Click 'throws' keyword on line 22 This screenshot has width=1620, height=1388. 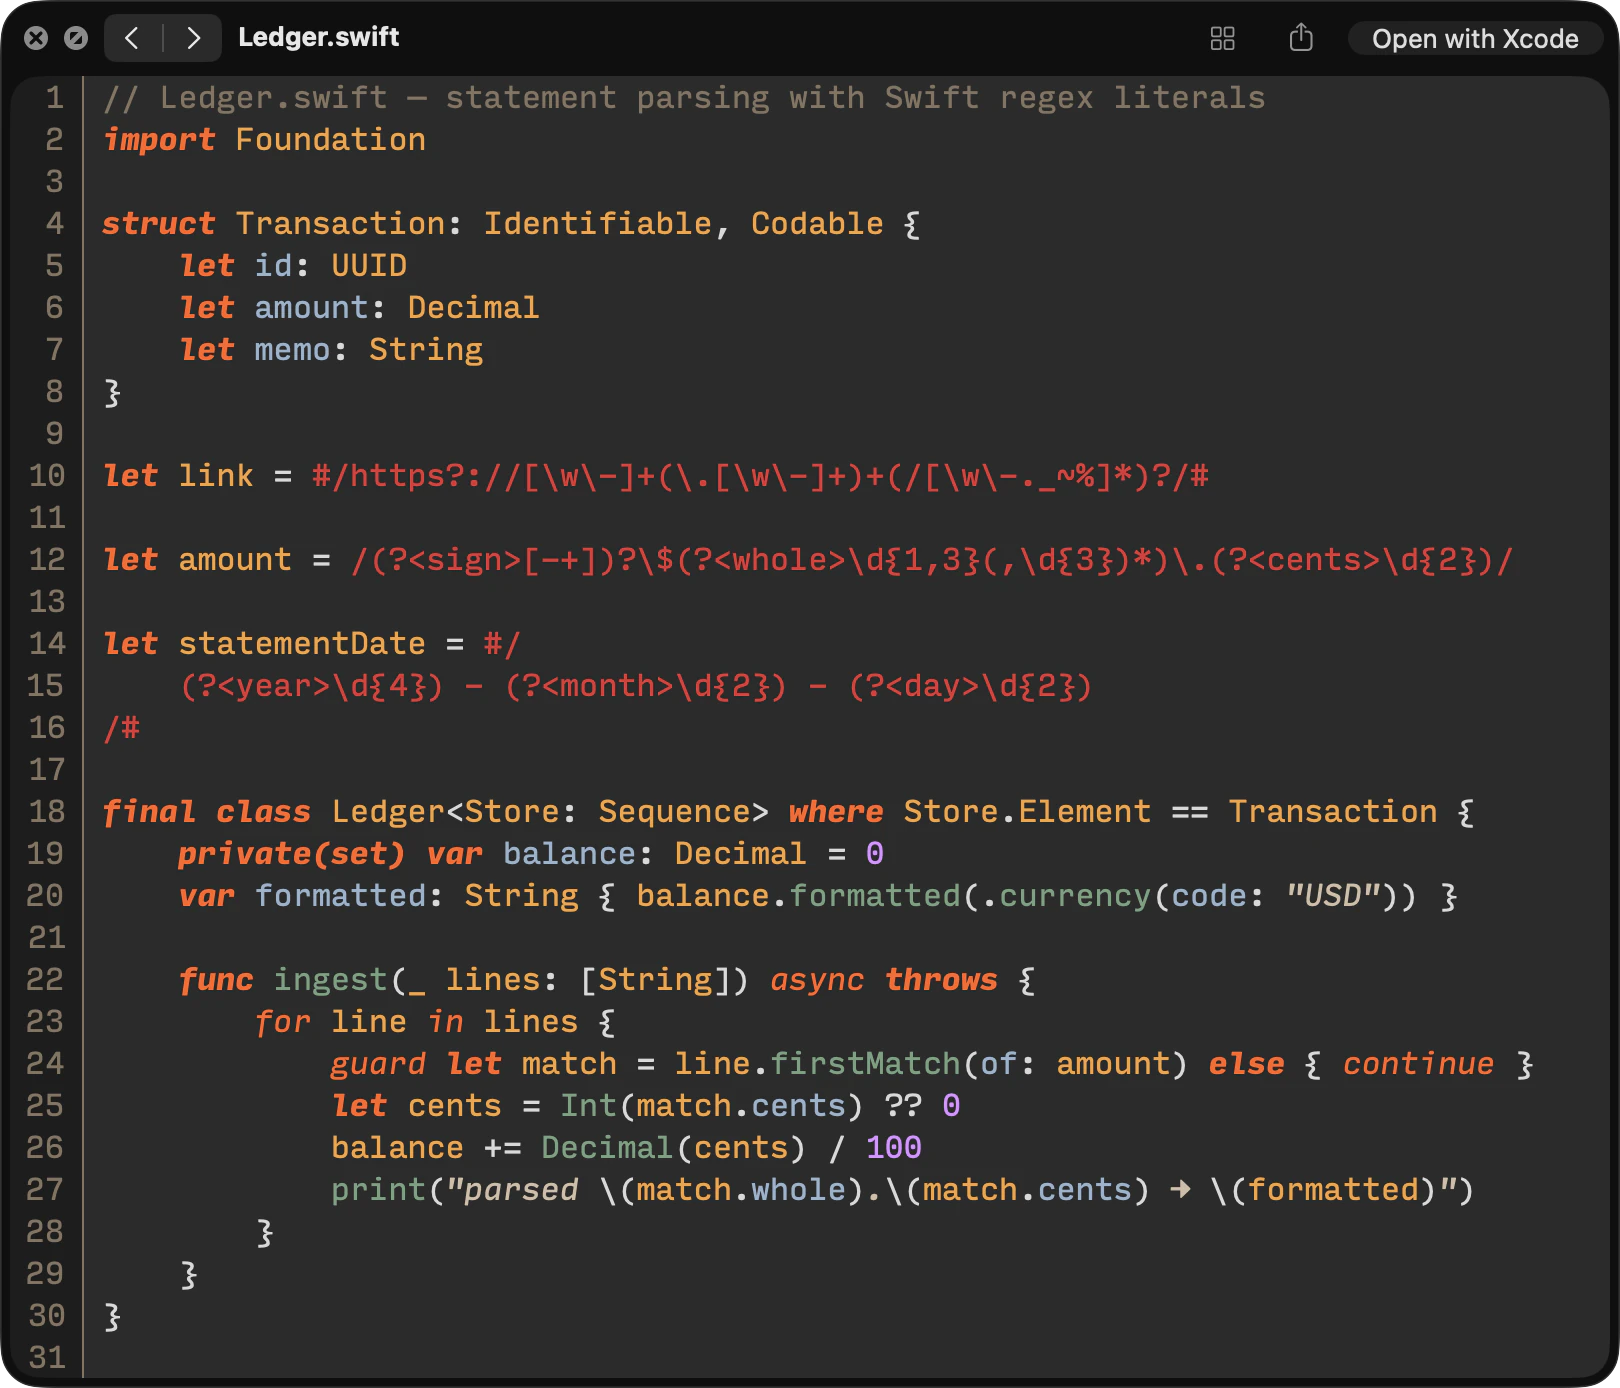(x=941, y=980)
